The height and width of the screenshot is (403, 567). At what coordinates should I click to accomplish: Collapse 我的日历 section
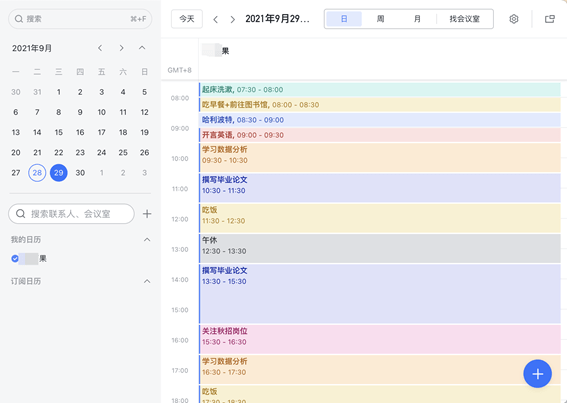pos(147,239)
